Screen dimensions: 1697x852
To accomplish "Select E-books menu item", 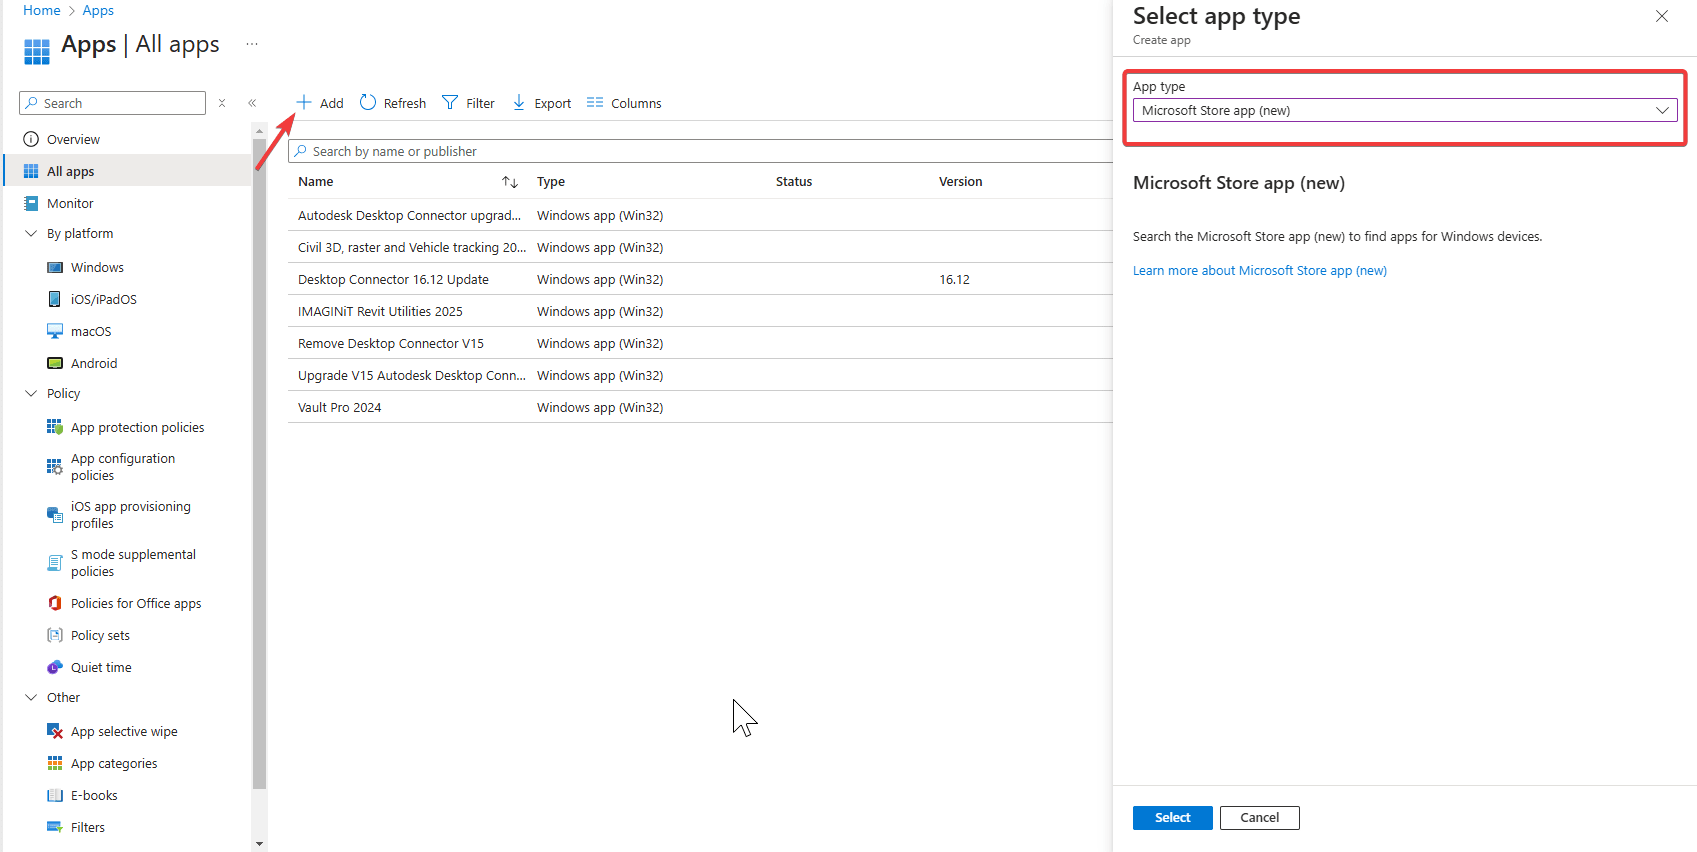I will [94, 795].
